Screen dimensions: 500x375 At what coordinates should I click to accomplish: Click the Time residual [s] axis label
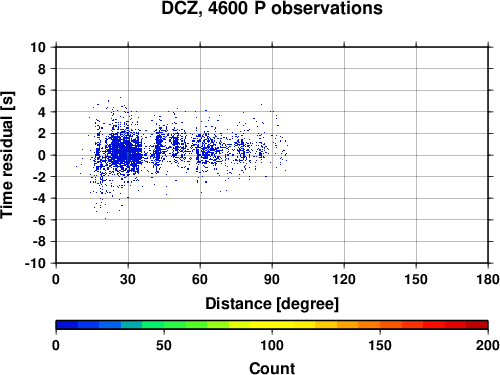coord(7,155)
